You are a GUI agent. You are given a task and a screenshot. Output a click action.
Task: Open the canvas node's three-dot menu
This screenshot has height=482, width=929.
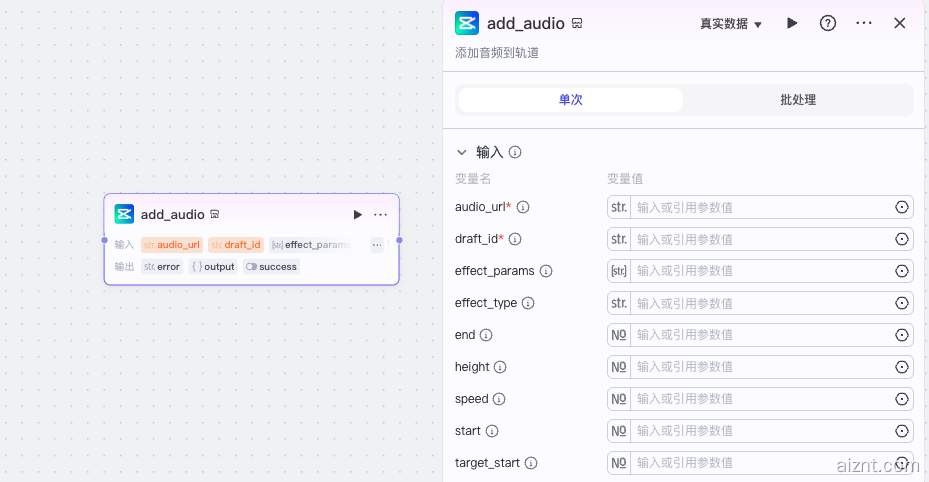(380, 214)
